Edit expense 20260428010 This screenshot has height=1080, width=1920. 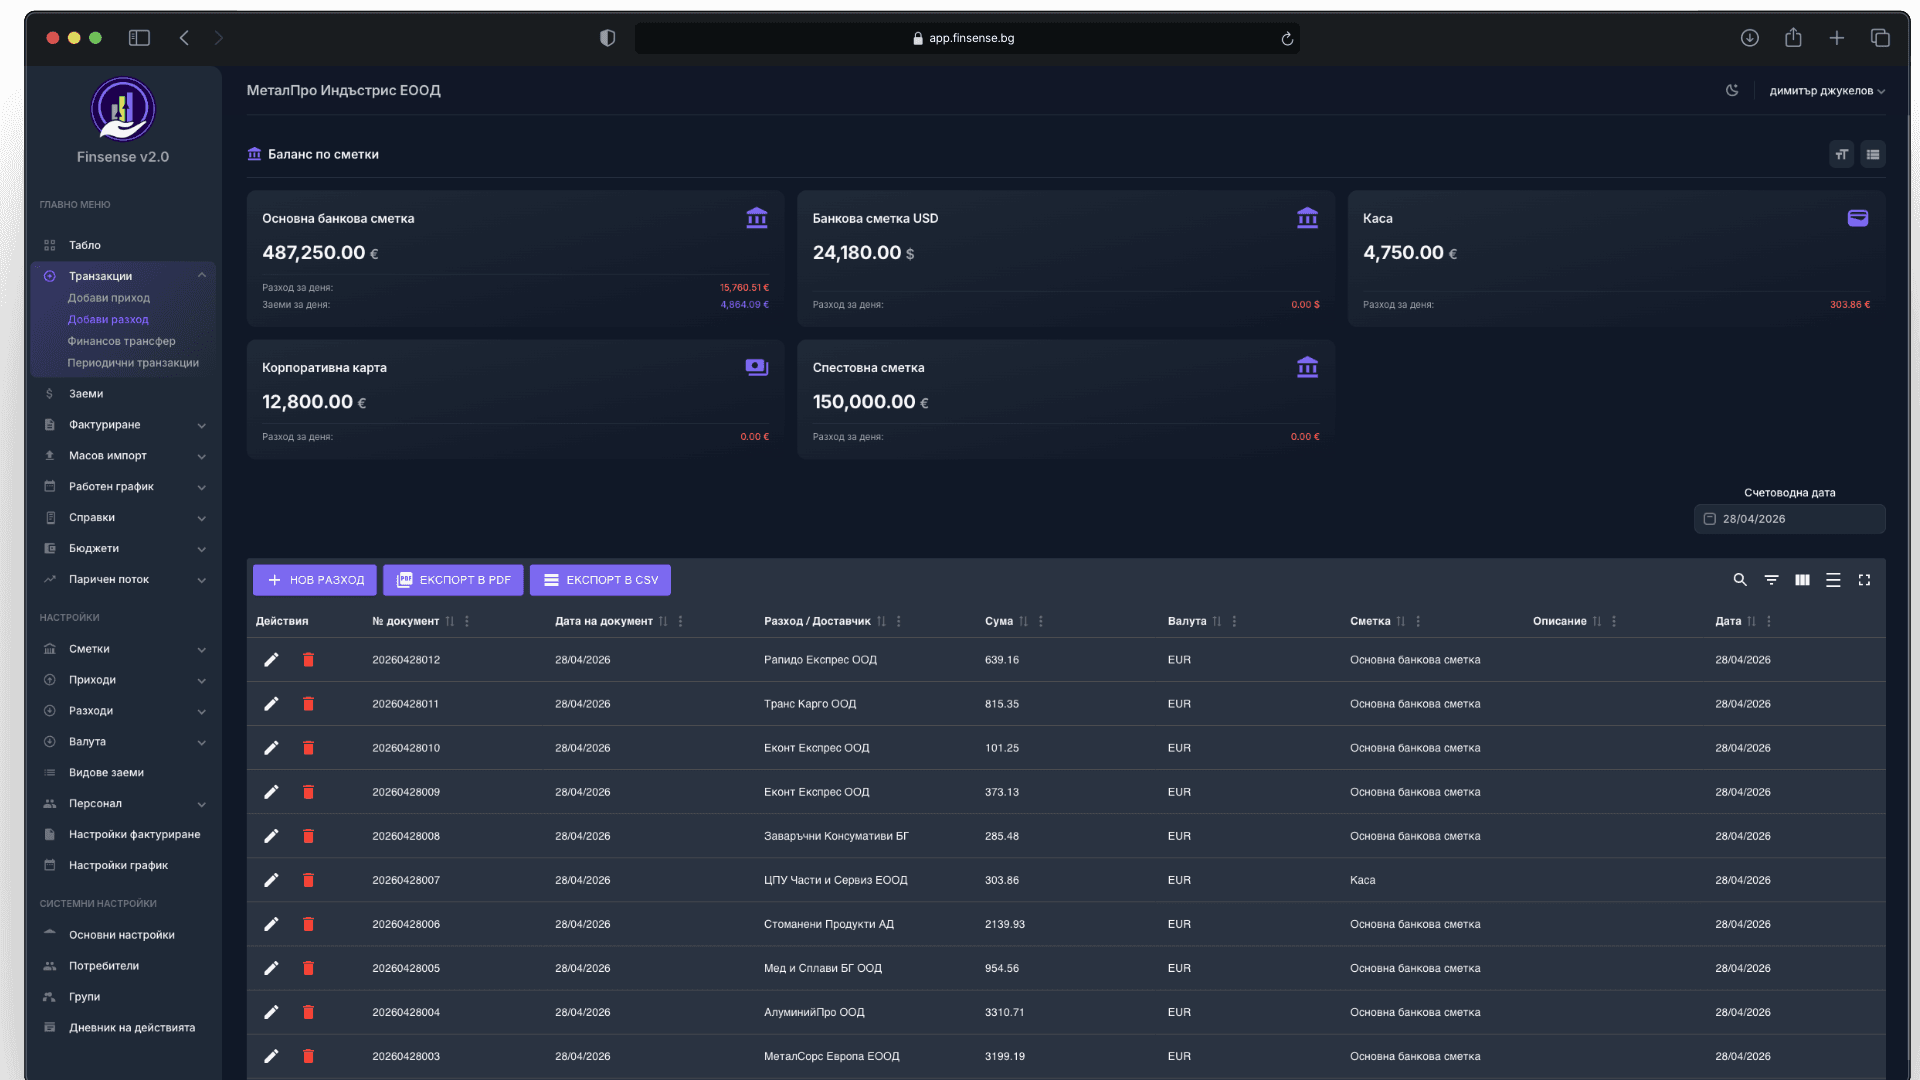click(271, 748)
